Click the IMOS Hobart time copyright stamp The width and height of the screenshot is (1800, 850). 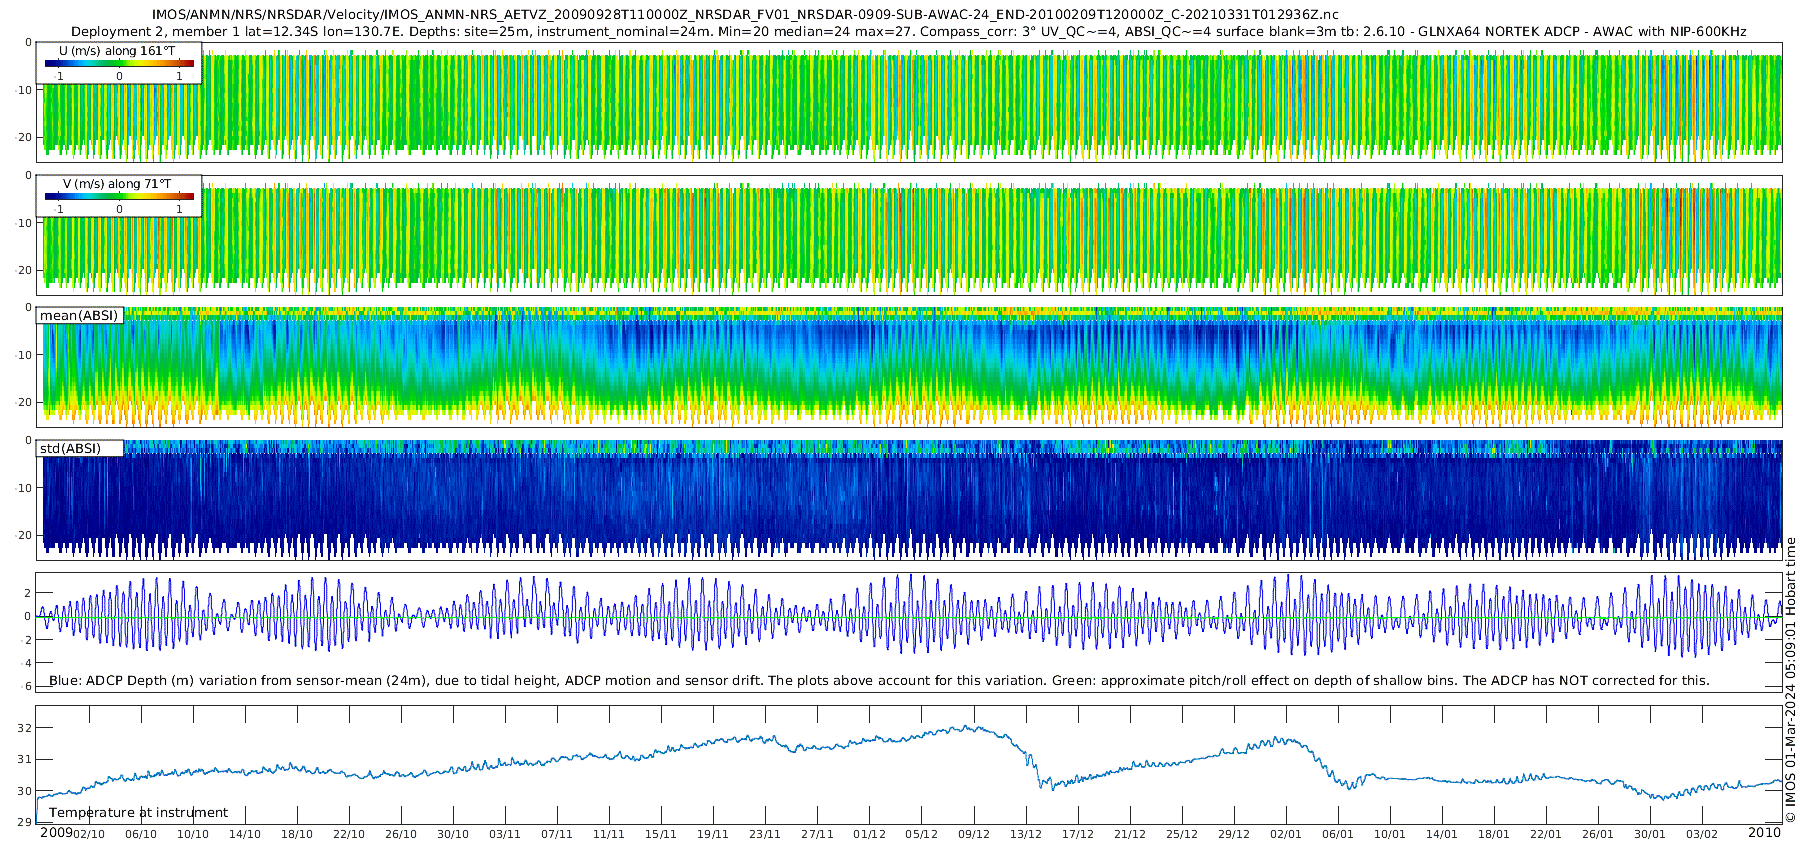click(x=1791, y=680)
